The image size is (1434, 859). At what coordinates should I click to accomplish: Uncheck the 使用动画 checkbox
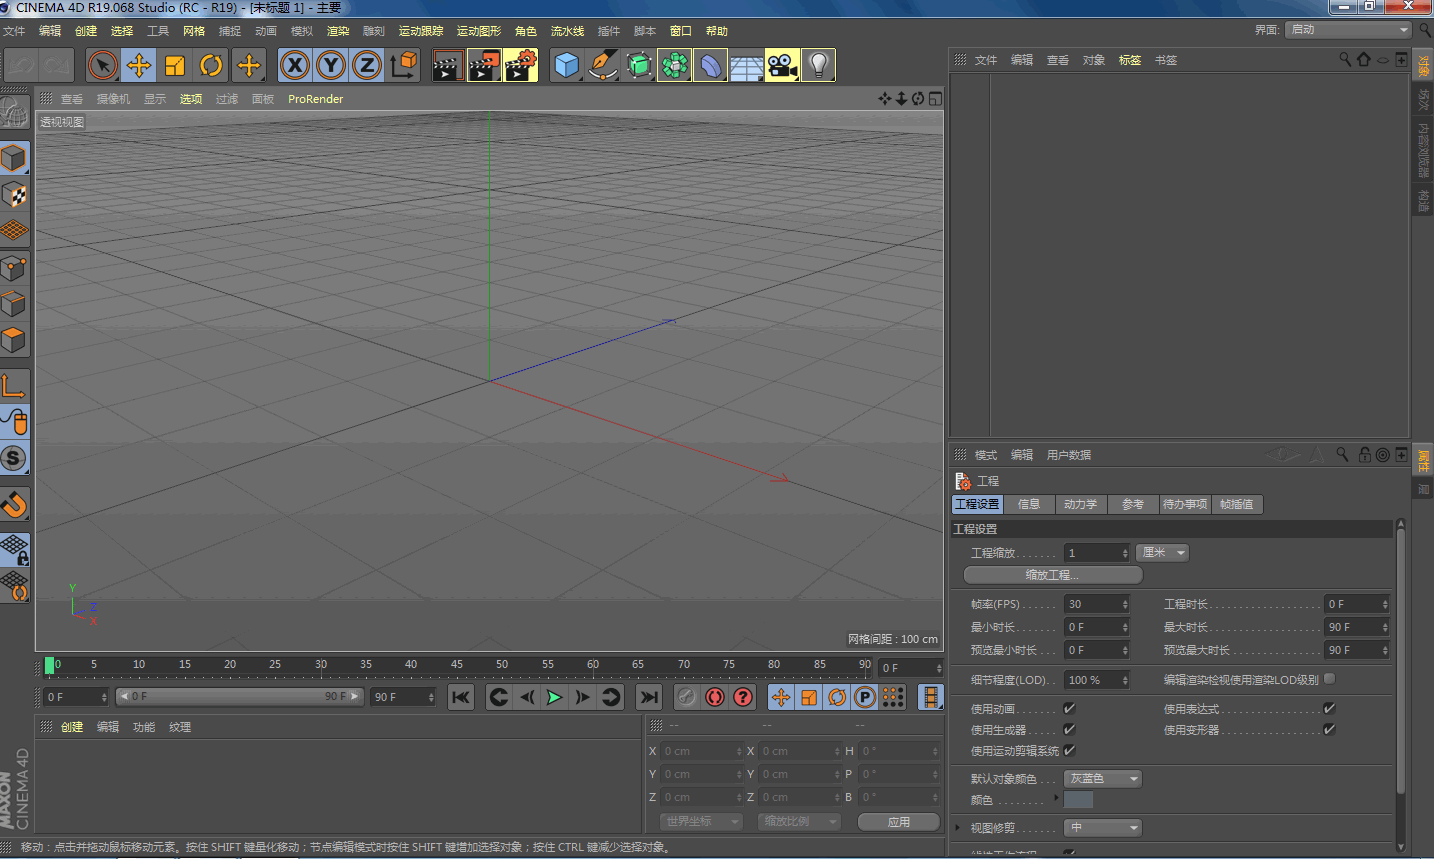[1069, 708]
